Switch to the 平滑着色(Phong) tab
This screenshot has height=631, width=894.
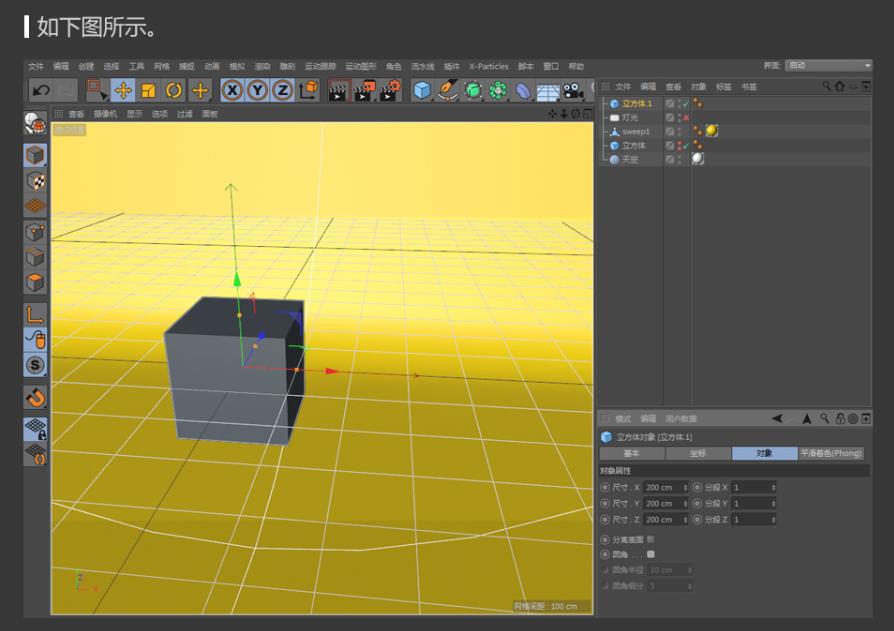(831, 453)
